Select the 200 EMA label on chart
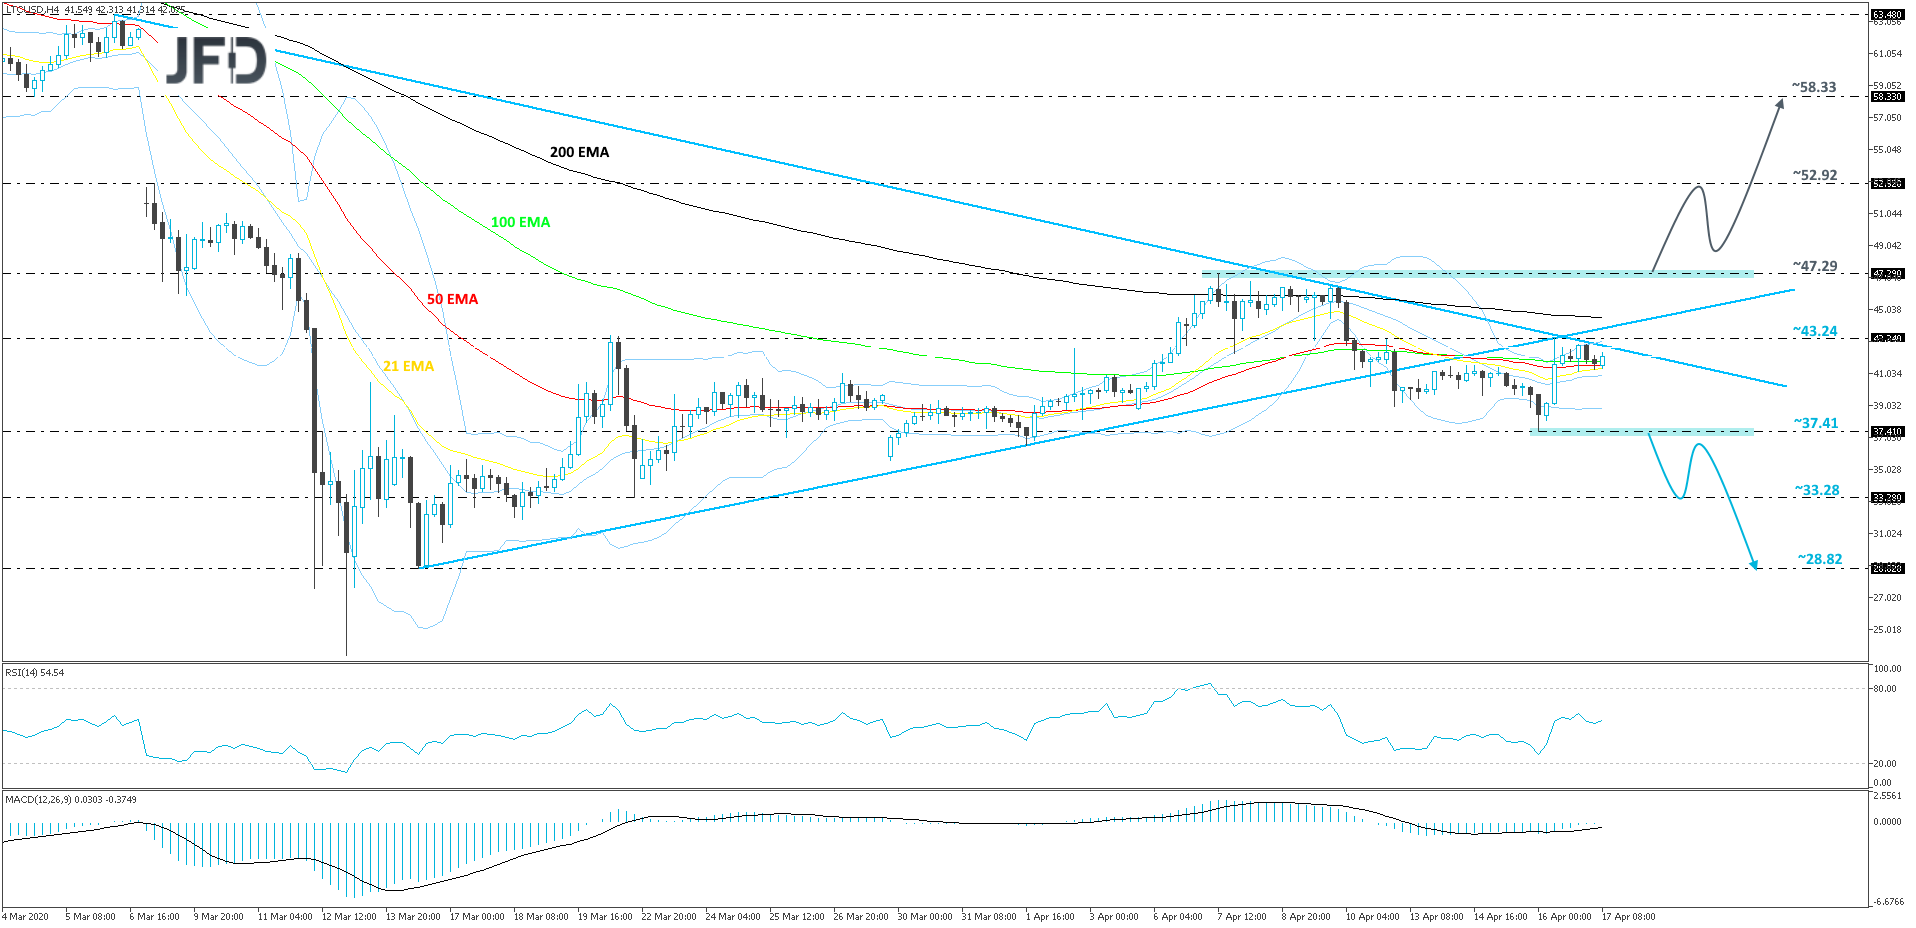The width and height of the screenshot is (1916, 928). coord(580,152)
